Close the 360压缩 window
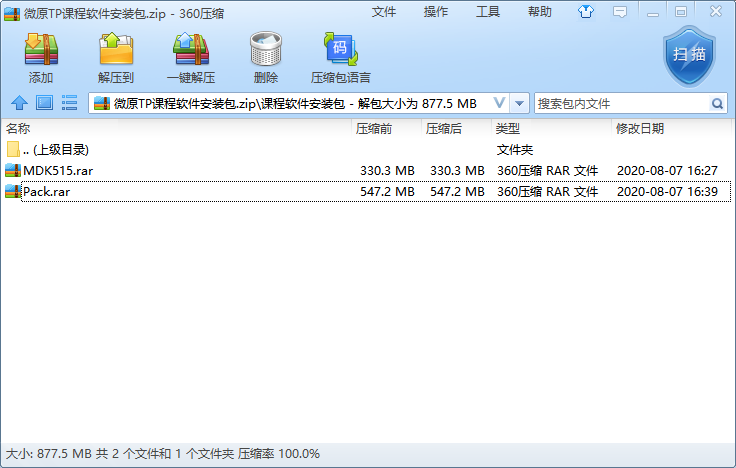Screen dimensions: 736x468 [715, 11]
